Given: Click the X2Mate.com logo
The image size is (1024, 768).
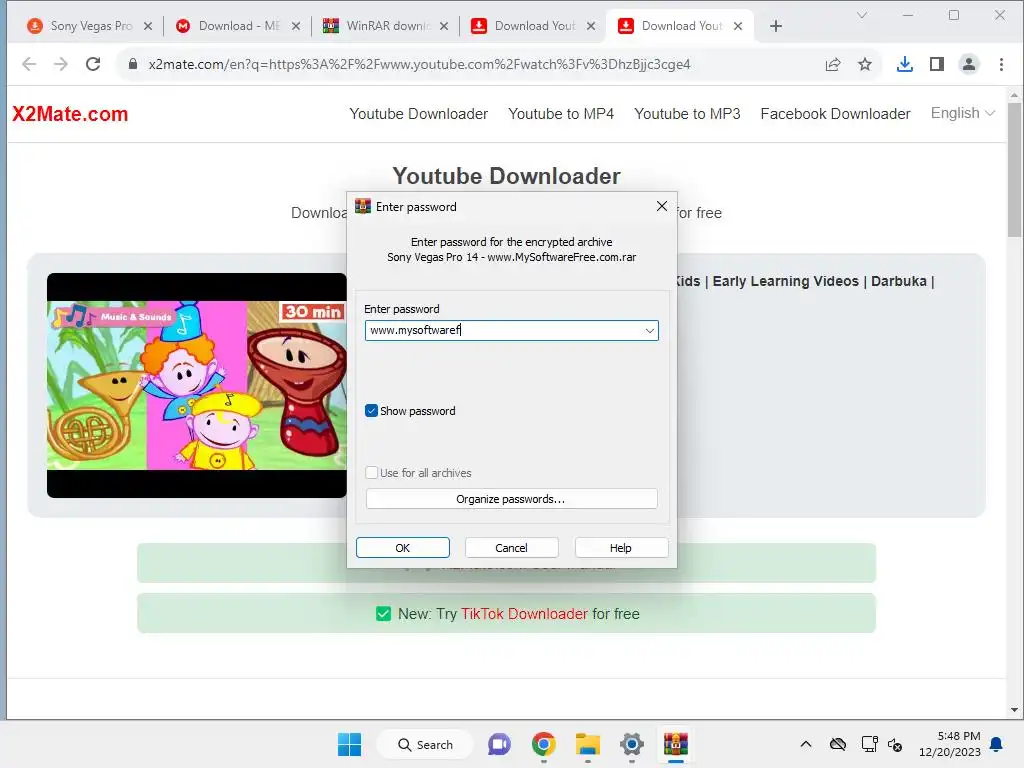Looking at the screenshot, I should pyautogui.click(x=70, y=114).
